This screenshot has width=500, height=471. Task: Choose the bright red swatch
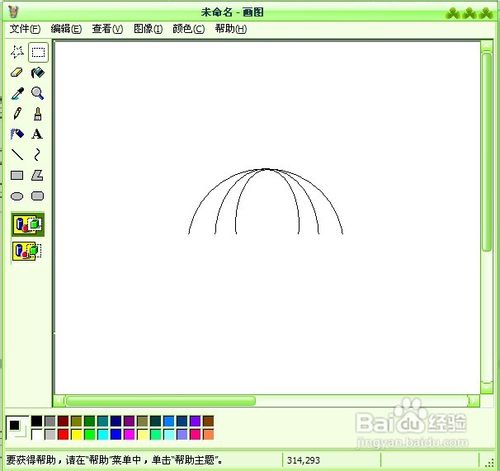(63, 435)
